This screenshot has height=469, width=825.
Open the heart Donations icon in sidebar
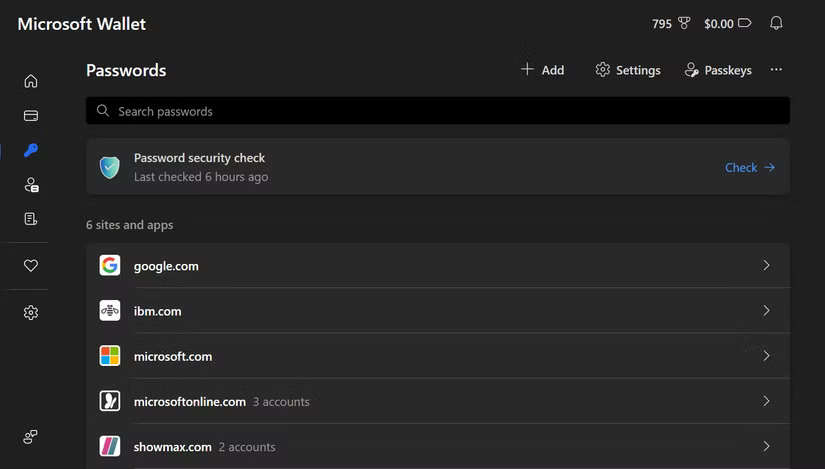pos(31,266)
